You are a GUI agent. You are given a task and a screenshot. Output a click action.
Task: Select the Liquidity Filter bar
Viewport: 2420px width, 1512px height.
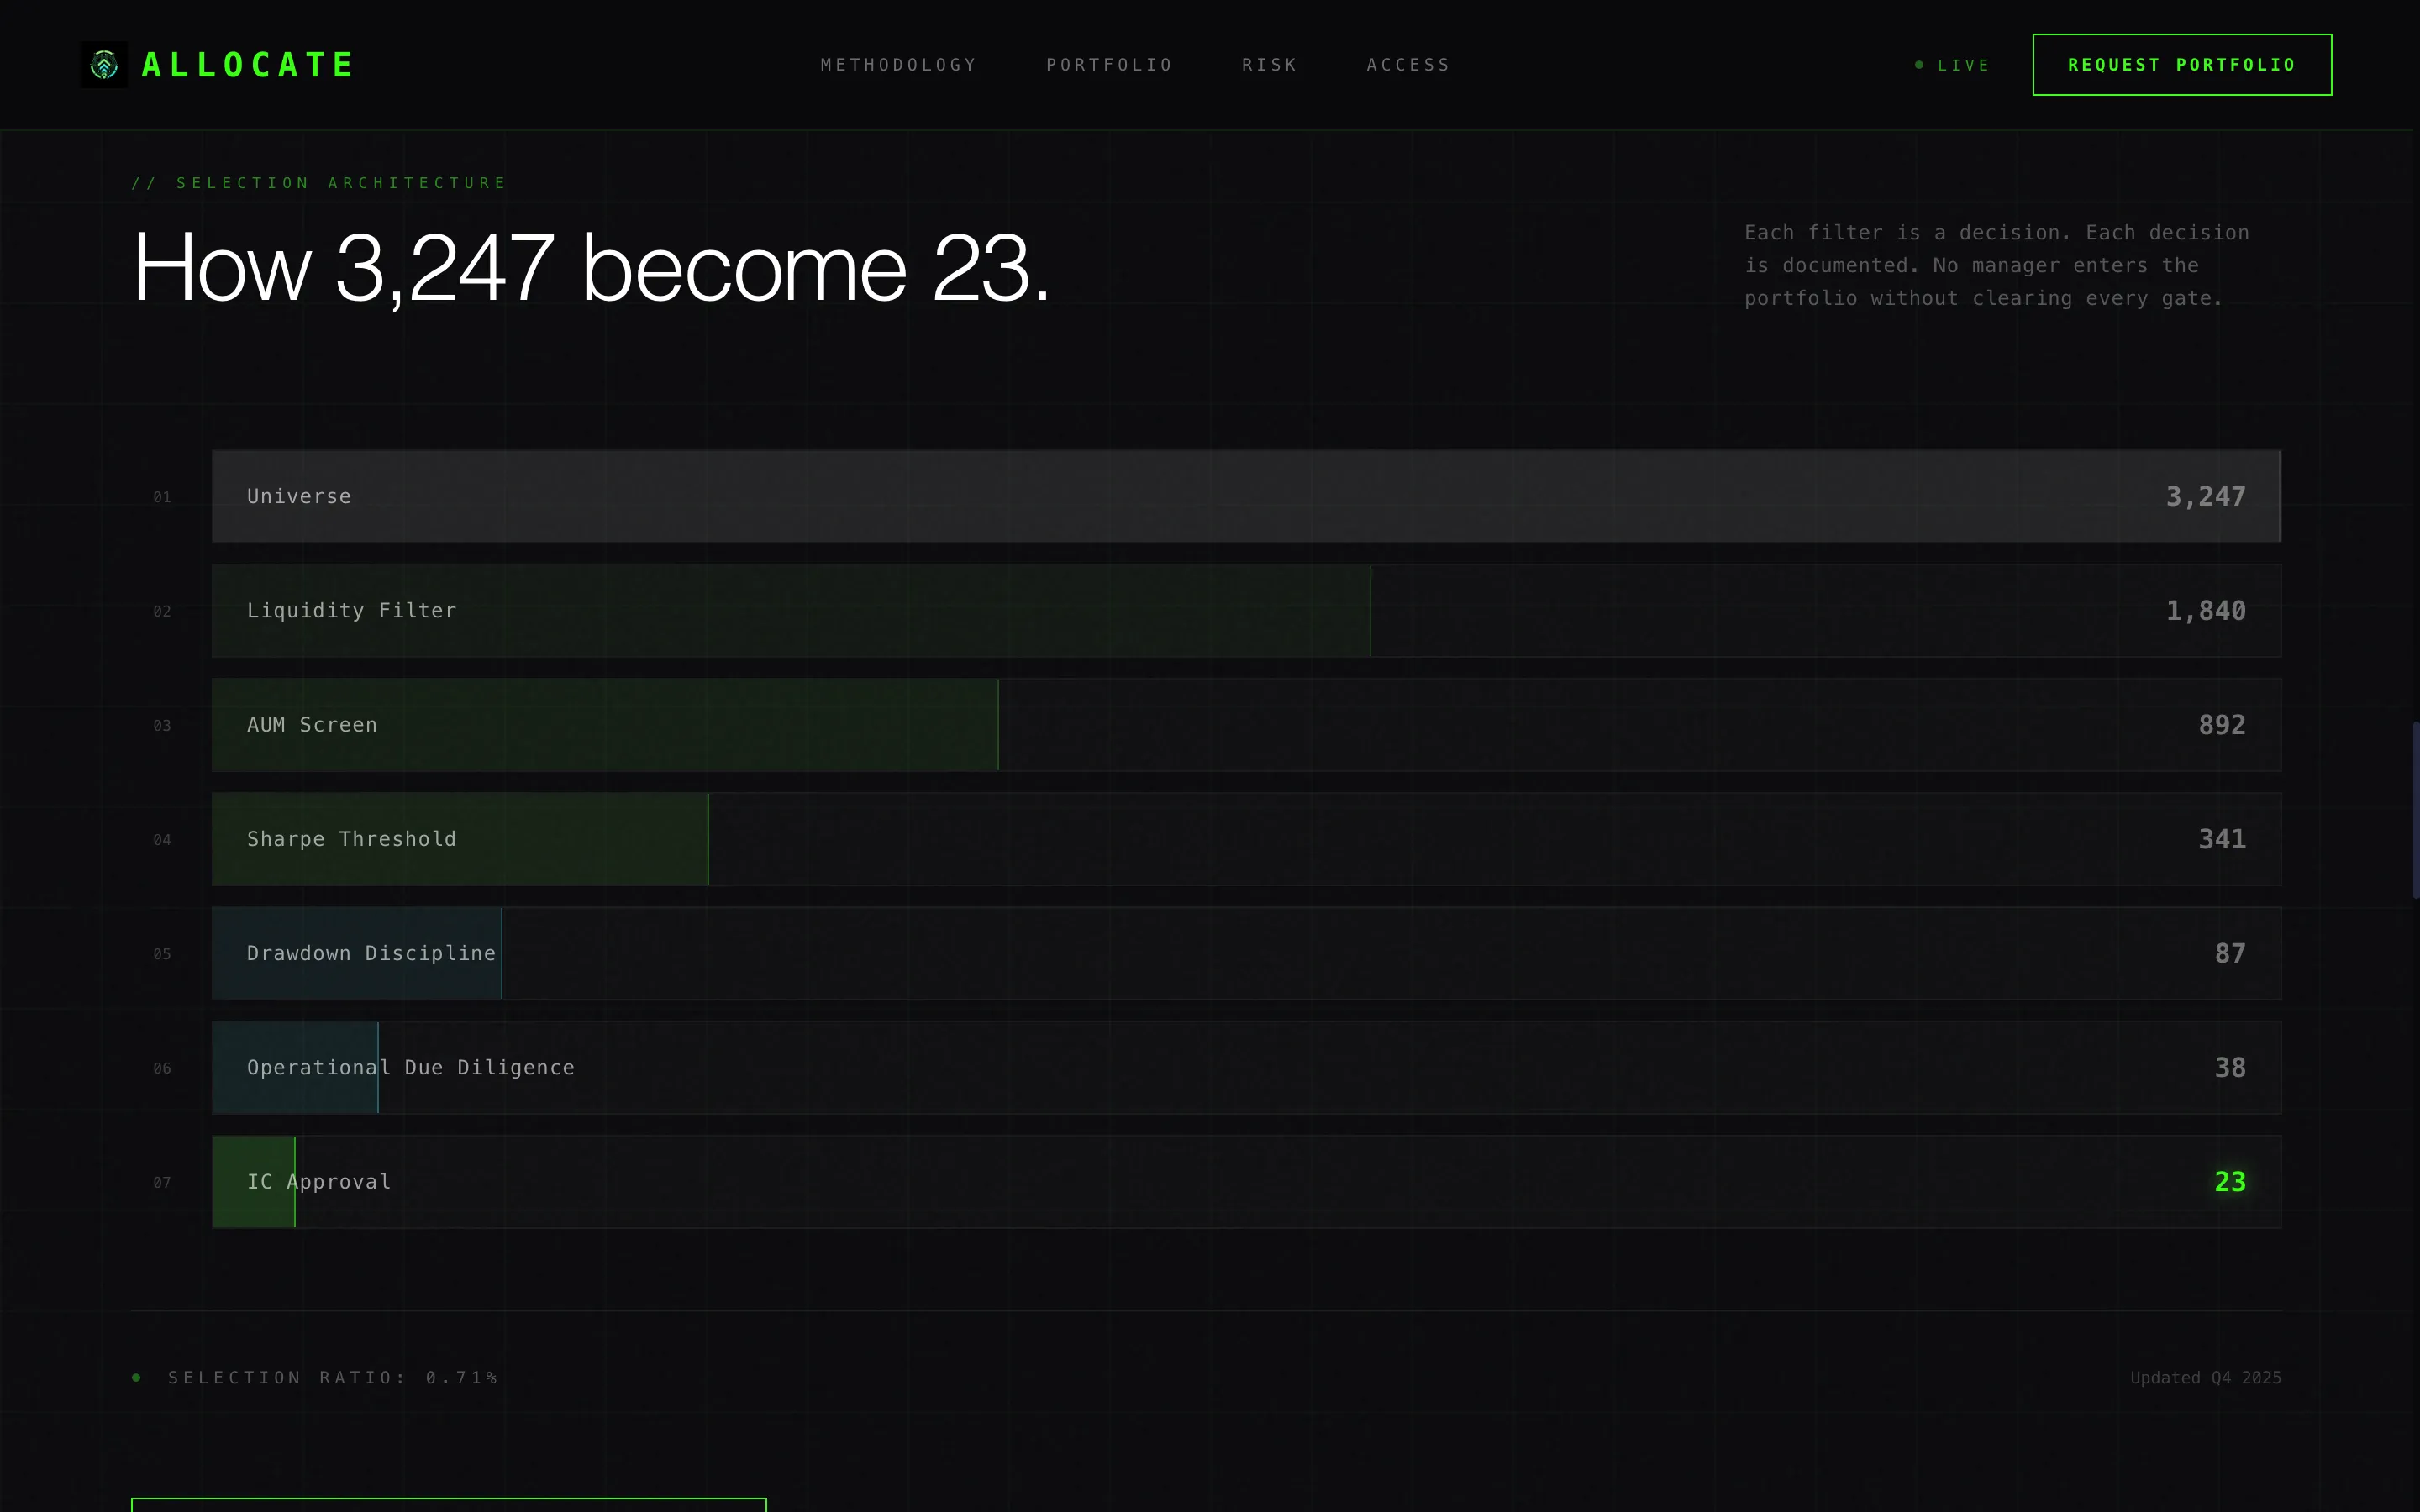(x=1246, y=611)
